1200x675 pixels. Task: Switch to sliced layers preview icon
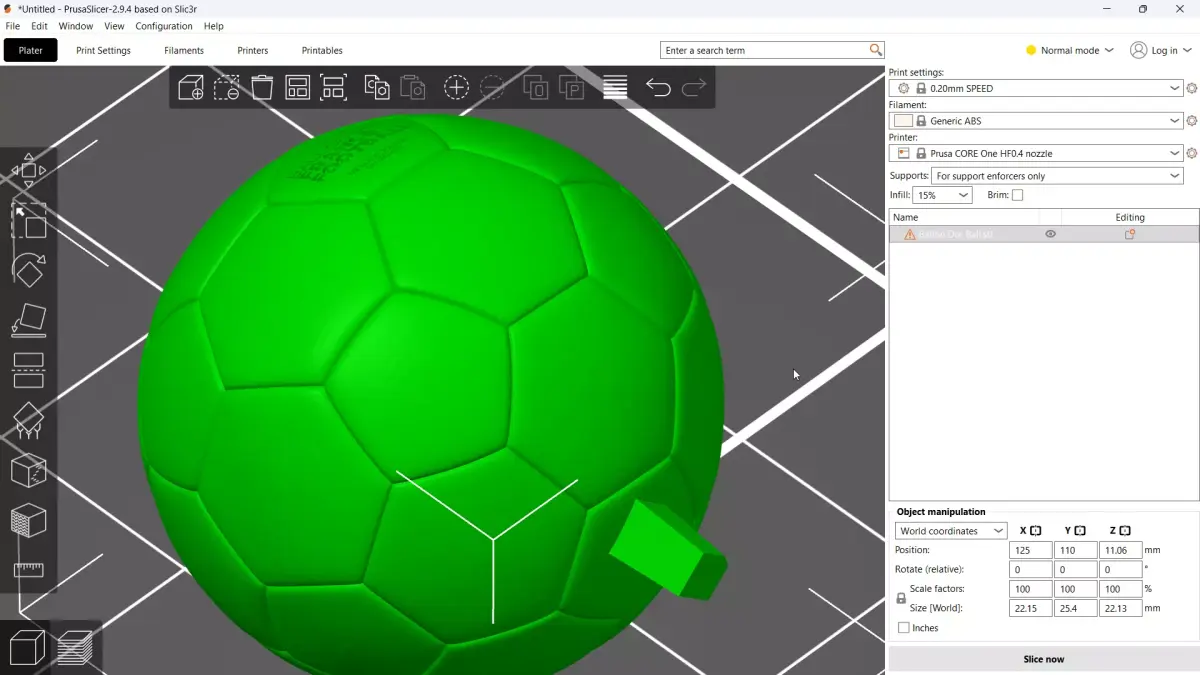75,648
